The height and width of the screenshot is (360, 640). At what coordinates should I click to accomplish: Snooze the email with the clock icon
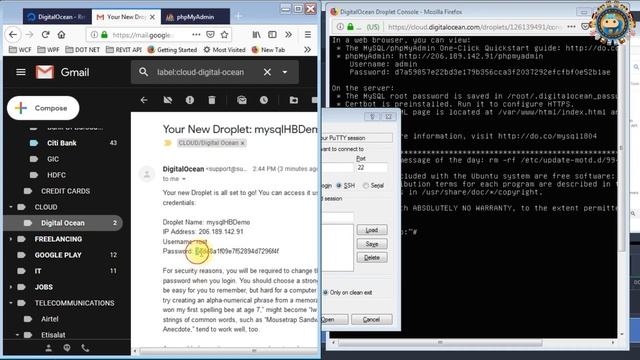coord(264,100)
